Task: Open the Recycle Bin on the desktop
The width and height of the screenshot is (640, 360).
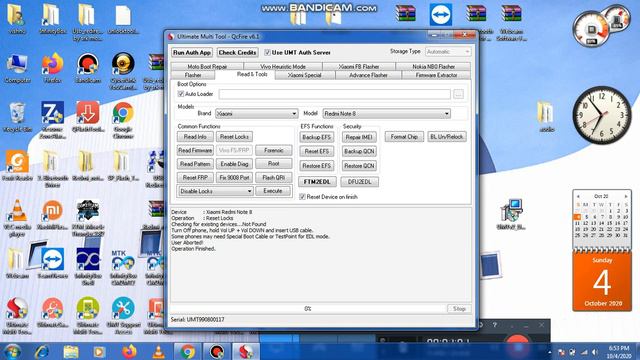Action: [x=17, y=118]
